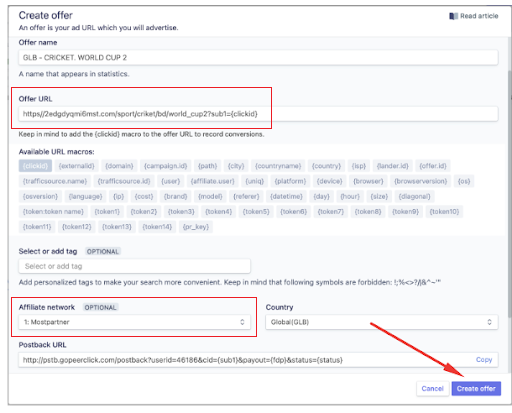
Task: Copy the Postback URL
Action: pos(484,360)
